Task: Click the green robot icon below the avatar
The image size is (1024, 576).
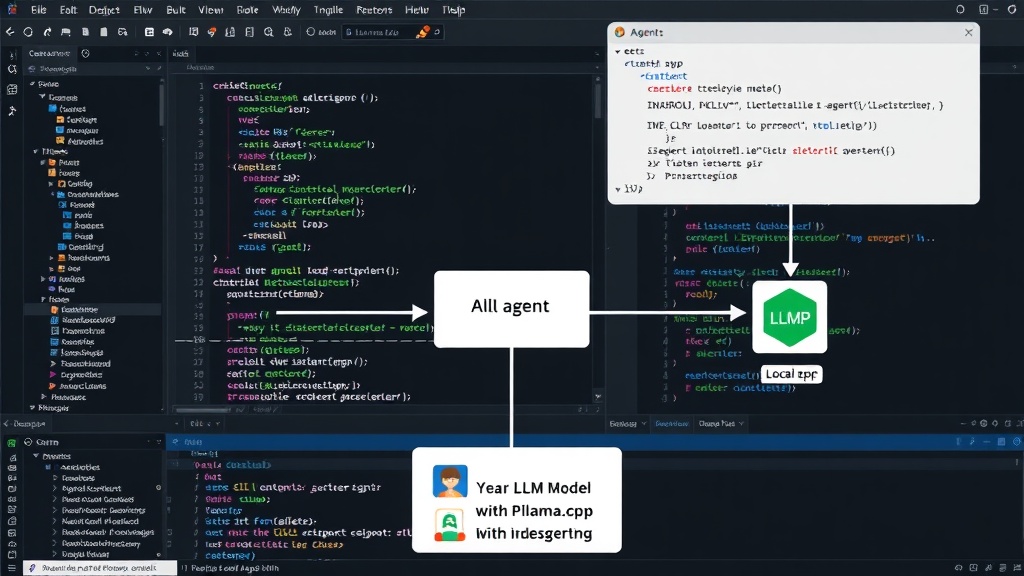Action: point(450,524)
